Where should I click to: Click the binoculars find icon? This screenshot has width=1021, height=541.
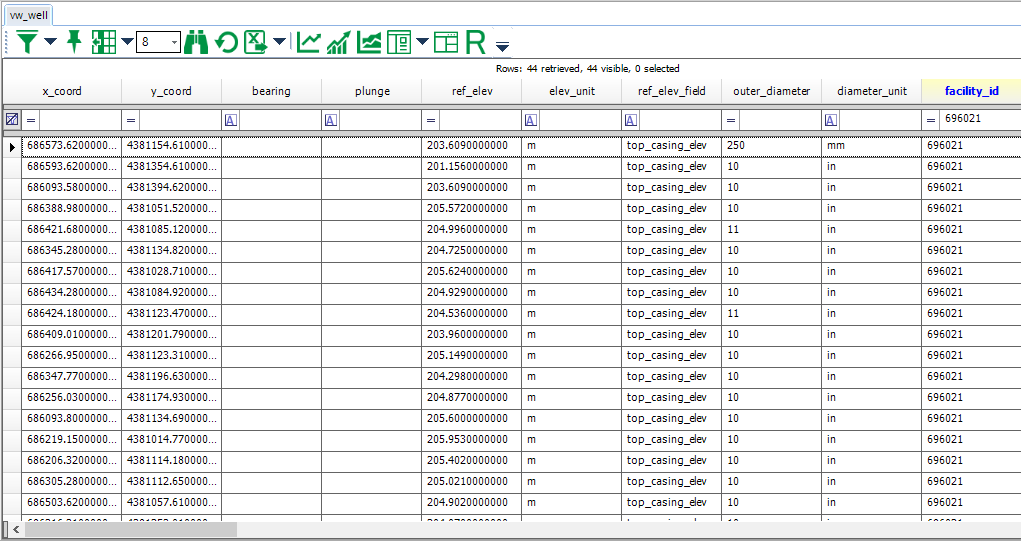[196, 42]
